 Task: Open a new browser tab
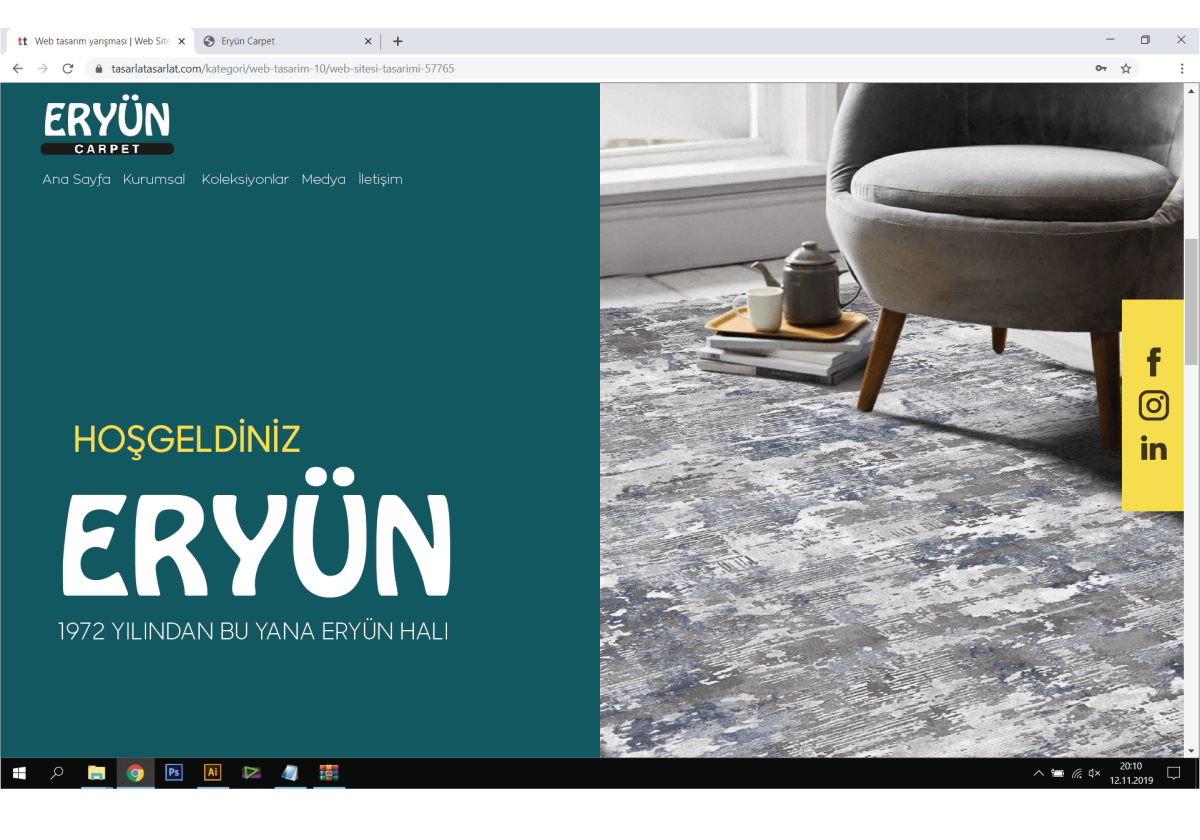[x=398, y=41]
